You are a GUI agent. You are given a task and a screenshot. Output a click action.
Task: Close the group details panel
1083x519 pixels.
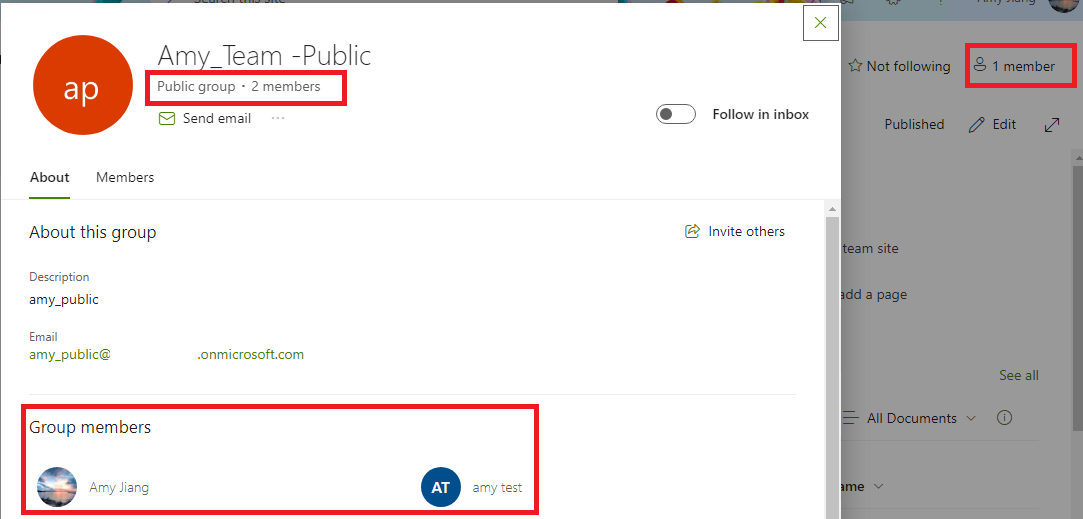tap(821, 22)
